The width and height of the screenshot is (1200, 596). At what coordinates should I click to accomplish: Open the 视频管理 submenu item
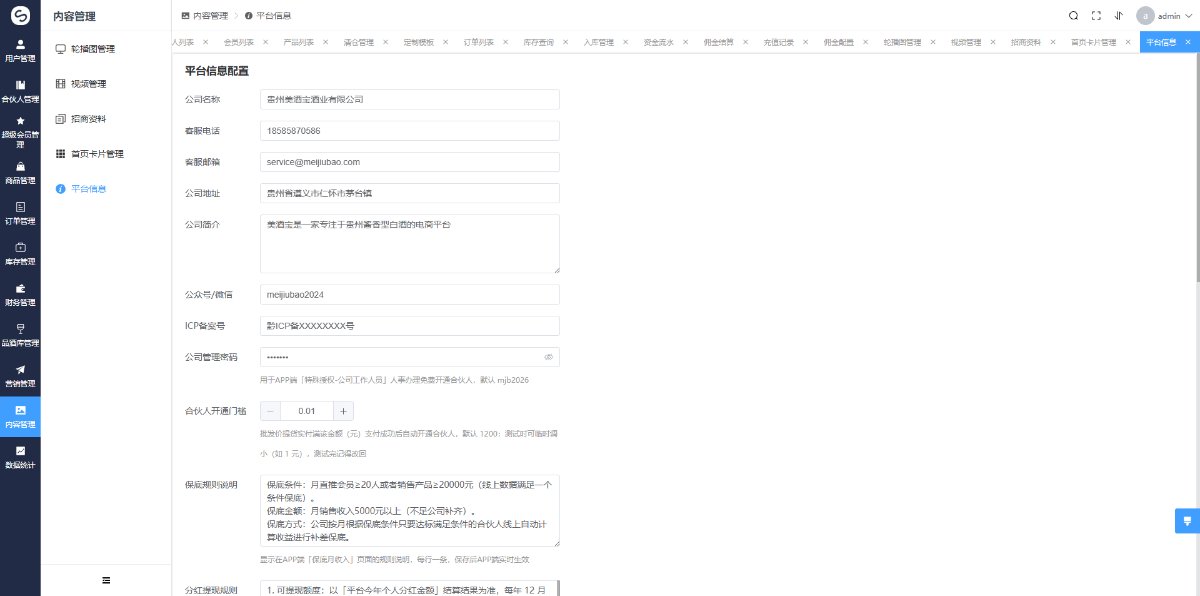click(106, 84)
